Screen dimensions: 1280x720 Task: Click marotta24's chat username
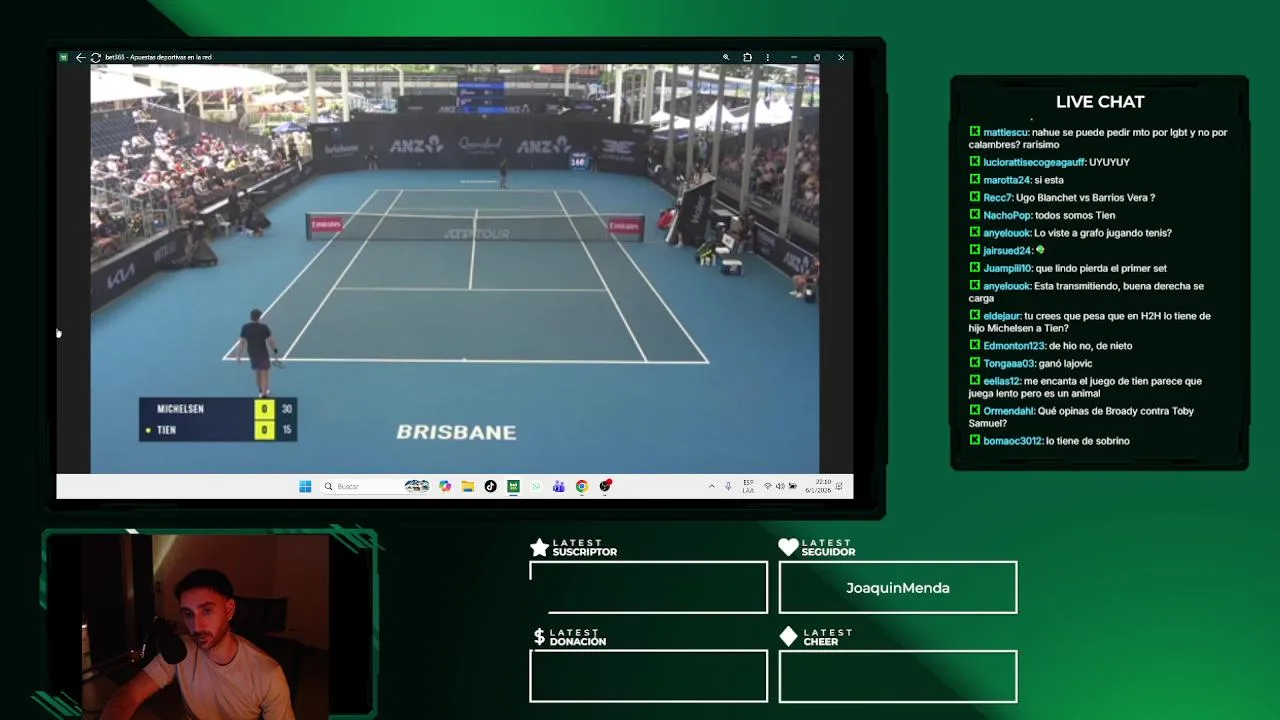(1006, 180)
